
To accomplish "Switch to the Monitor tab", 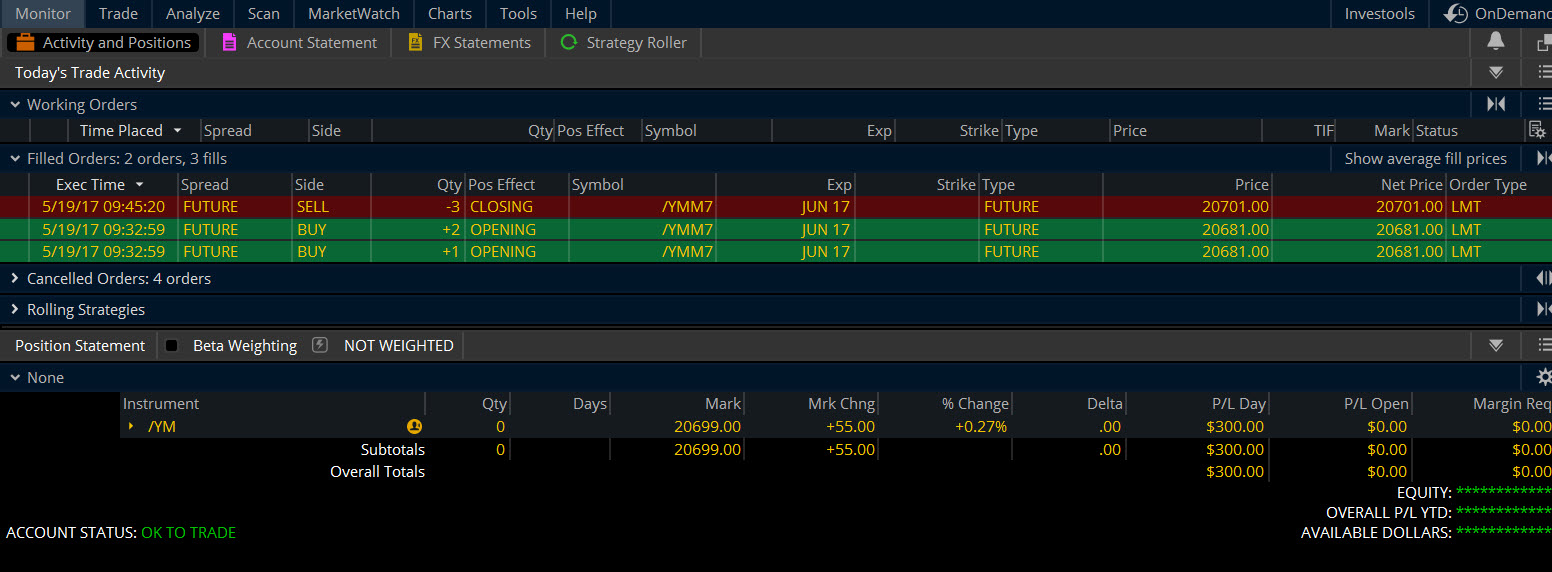I will click(43, 13).
